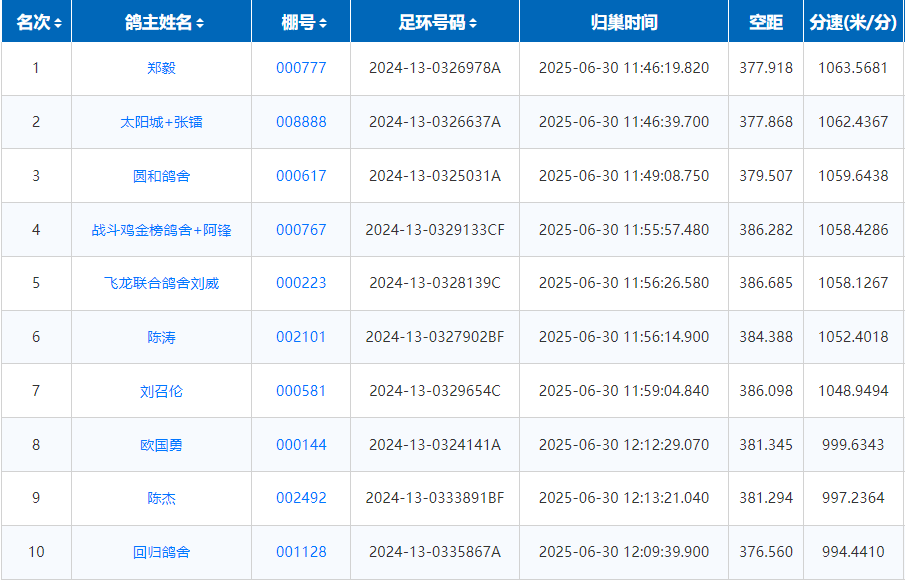Open loft number 000777 link
This screenshot has height=580, width=905.
[x=301, y=68]
